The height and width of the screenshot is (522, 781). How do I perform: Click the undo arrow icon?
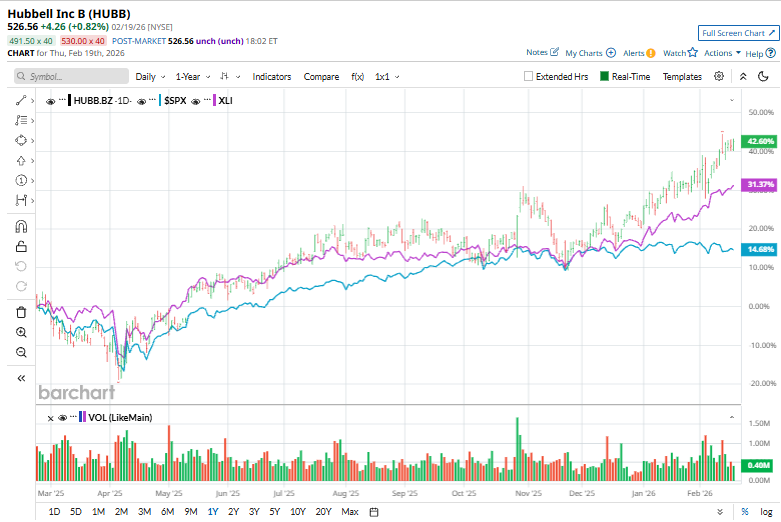click(x=21, y=266)
